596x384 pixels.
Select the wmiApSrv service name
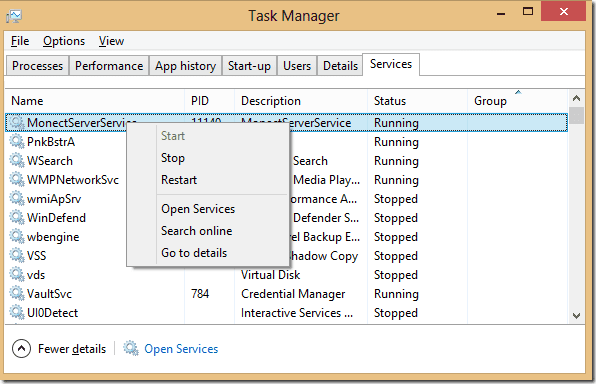(54, 199)
